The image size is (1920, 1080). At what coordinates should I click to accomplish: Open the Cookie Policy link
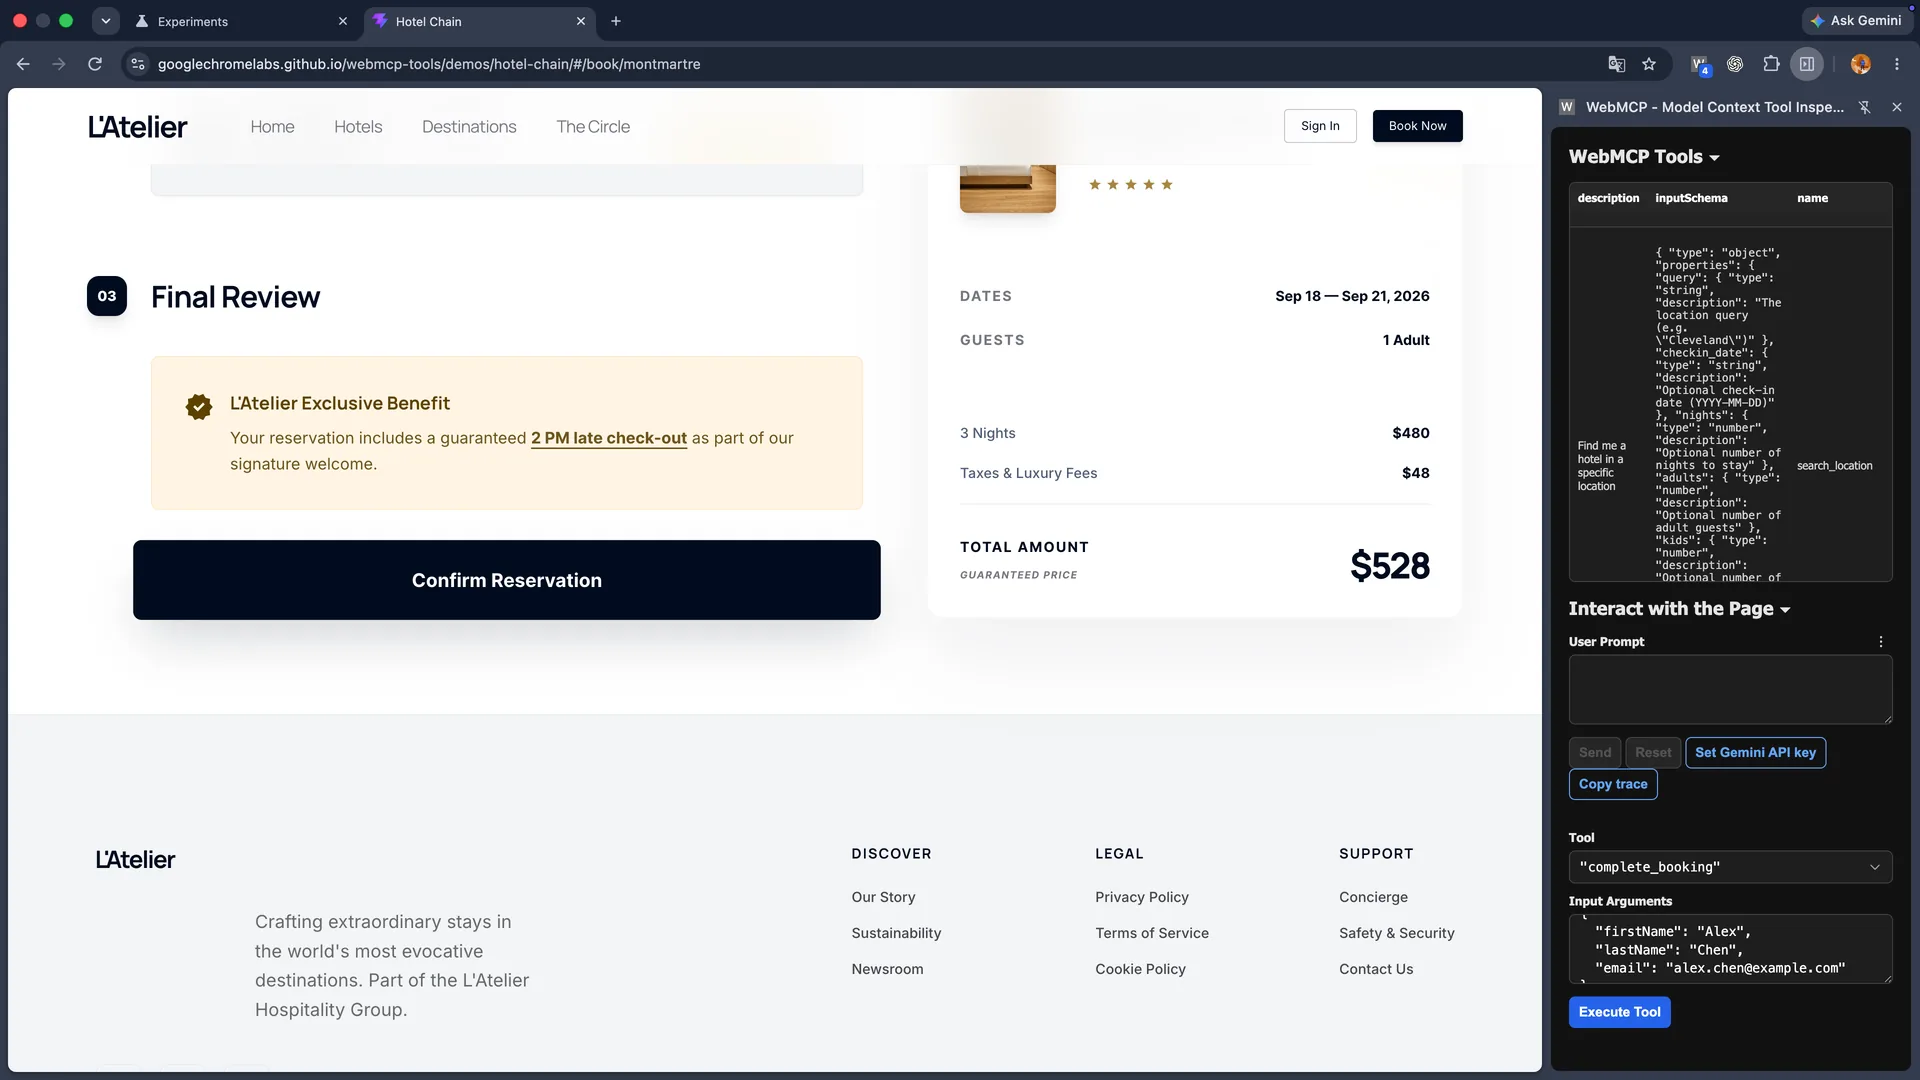click(x=1140, y=969)
